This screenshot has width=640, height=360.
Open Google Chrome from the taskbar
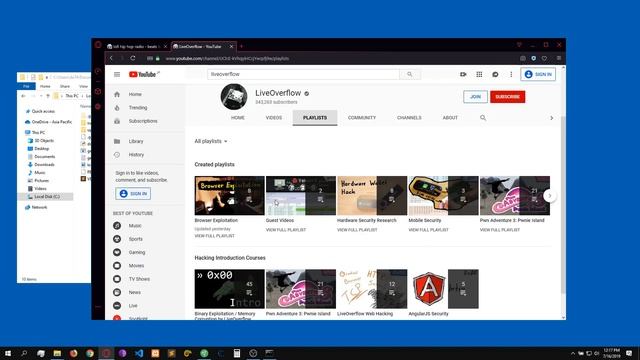(x=90, y=353)
